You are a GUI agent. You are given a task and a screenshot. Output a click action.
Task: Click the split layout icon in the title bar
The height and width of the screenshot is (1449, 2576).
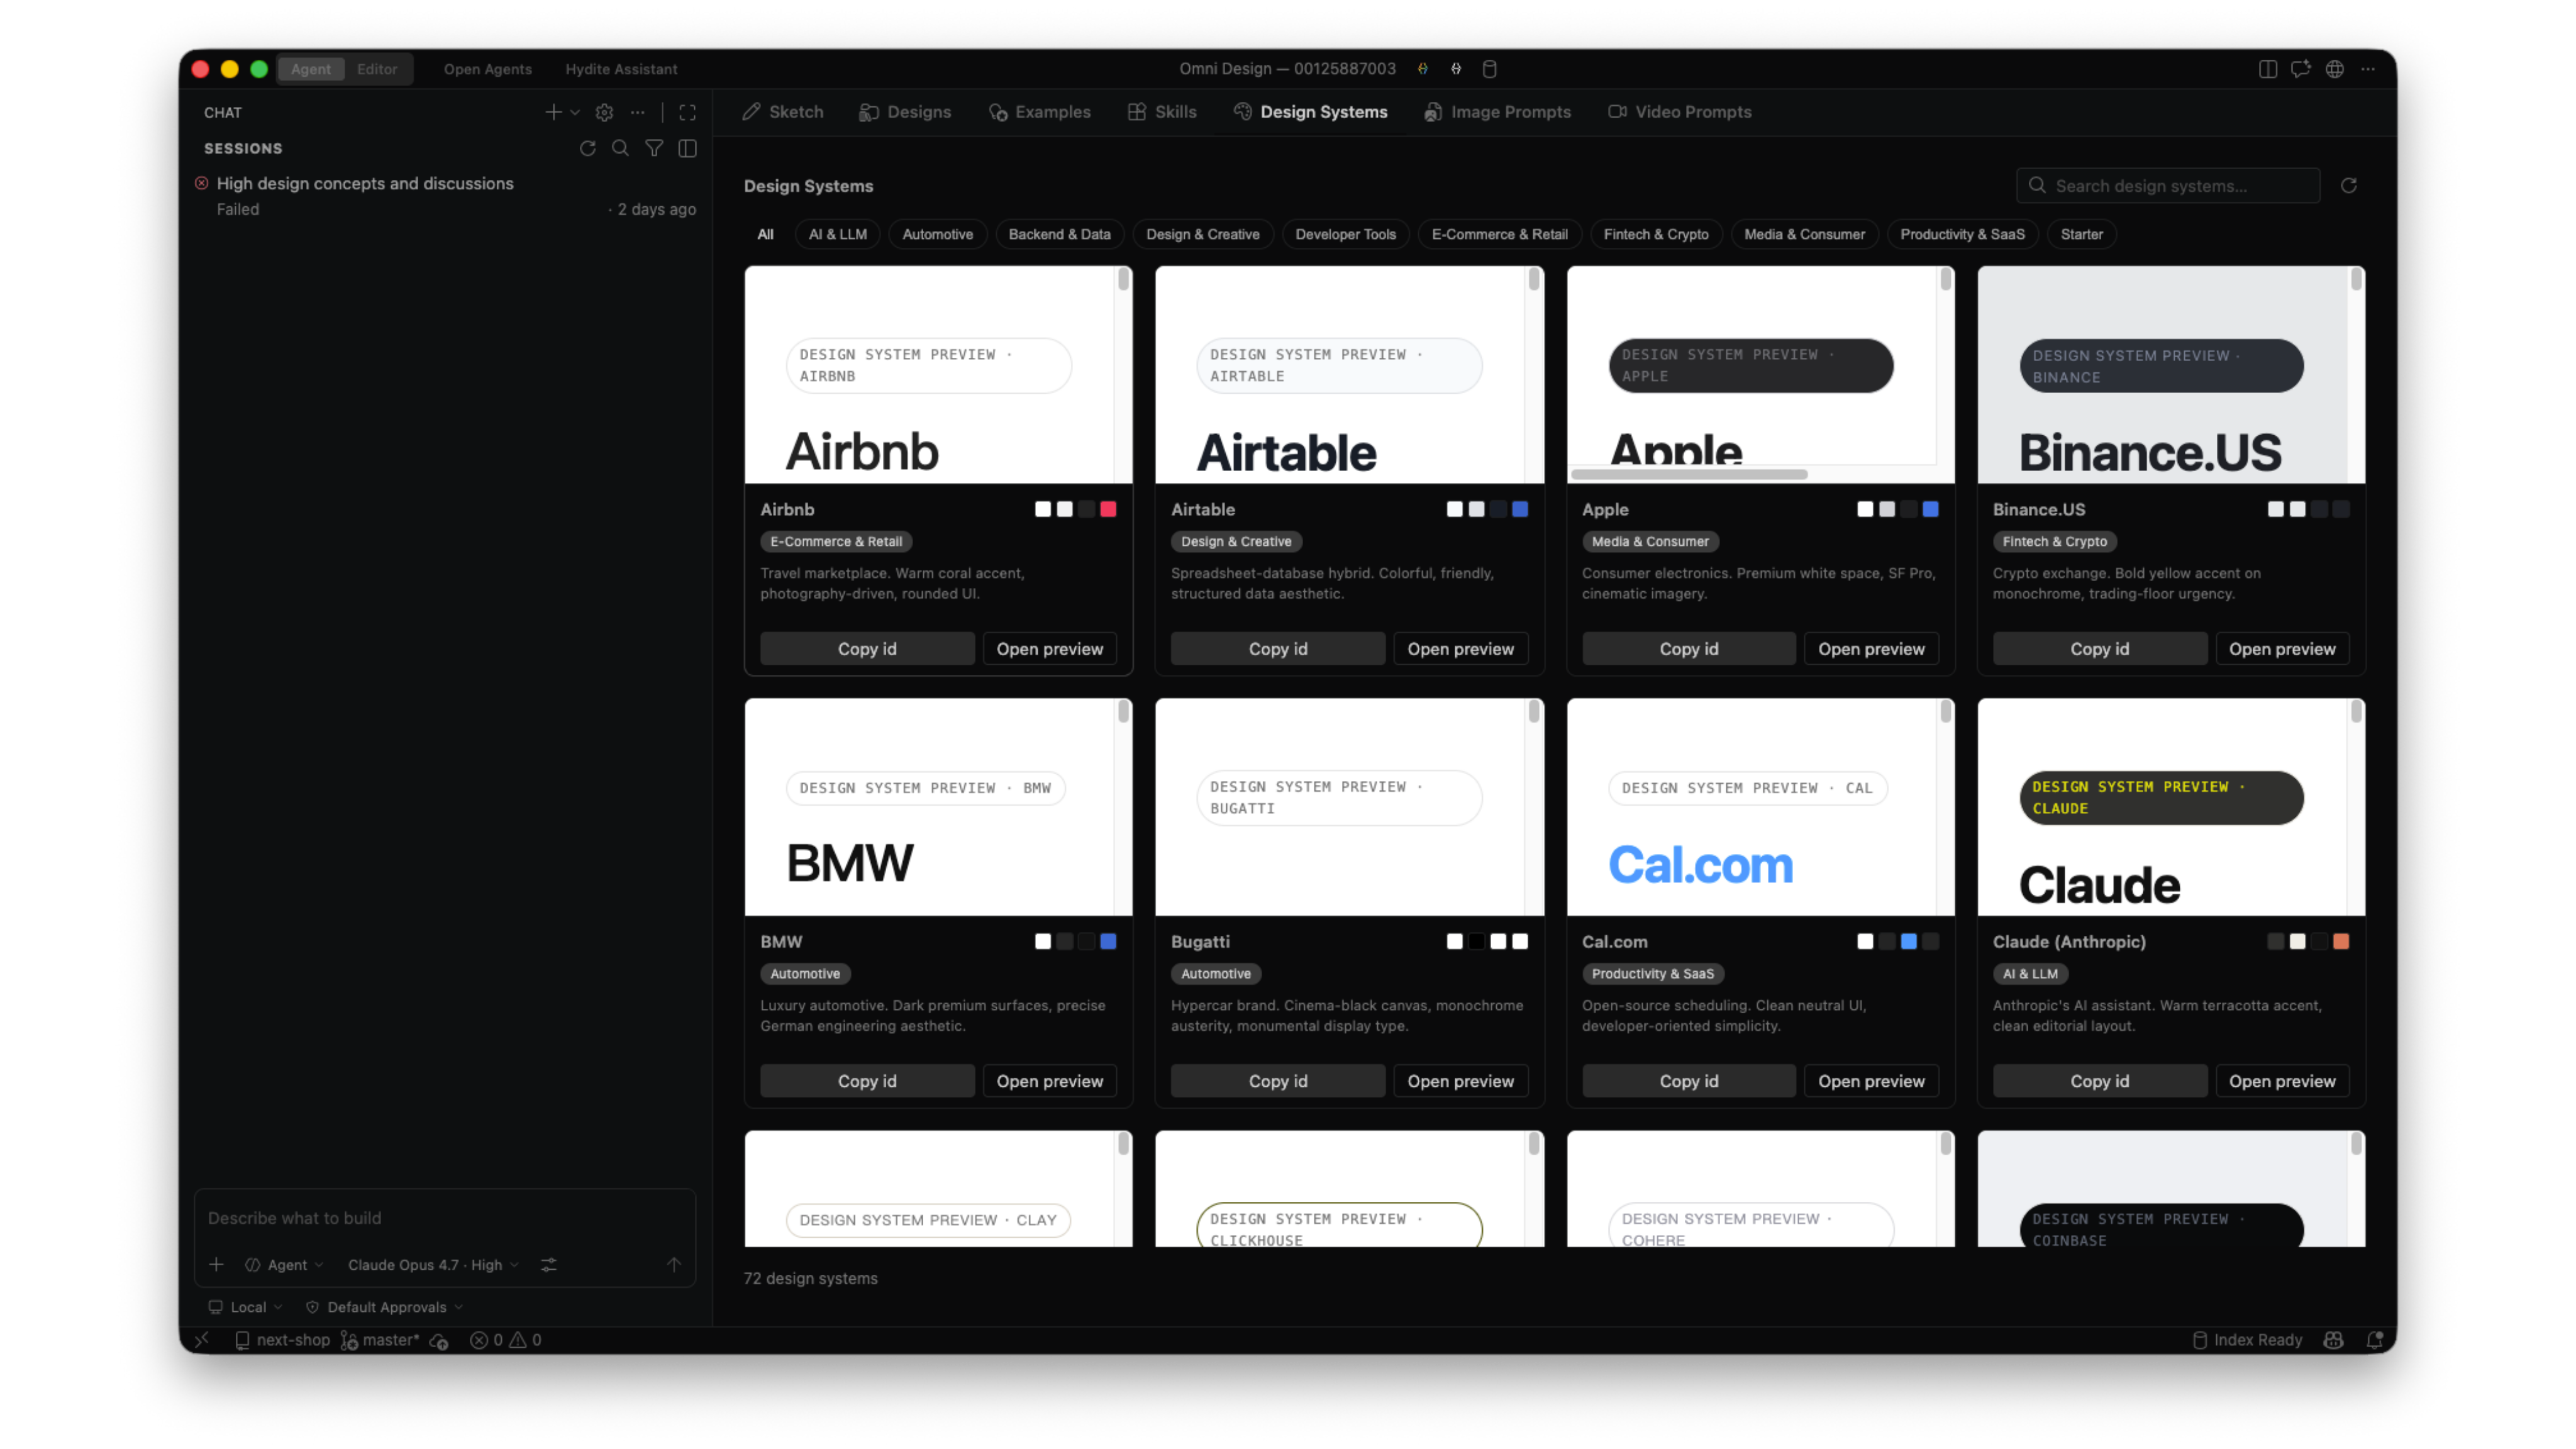click(x=2267, y=69)
